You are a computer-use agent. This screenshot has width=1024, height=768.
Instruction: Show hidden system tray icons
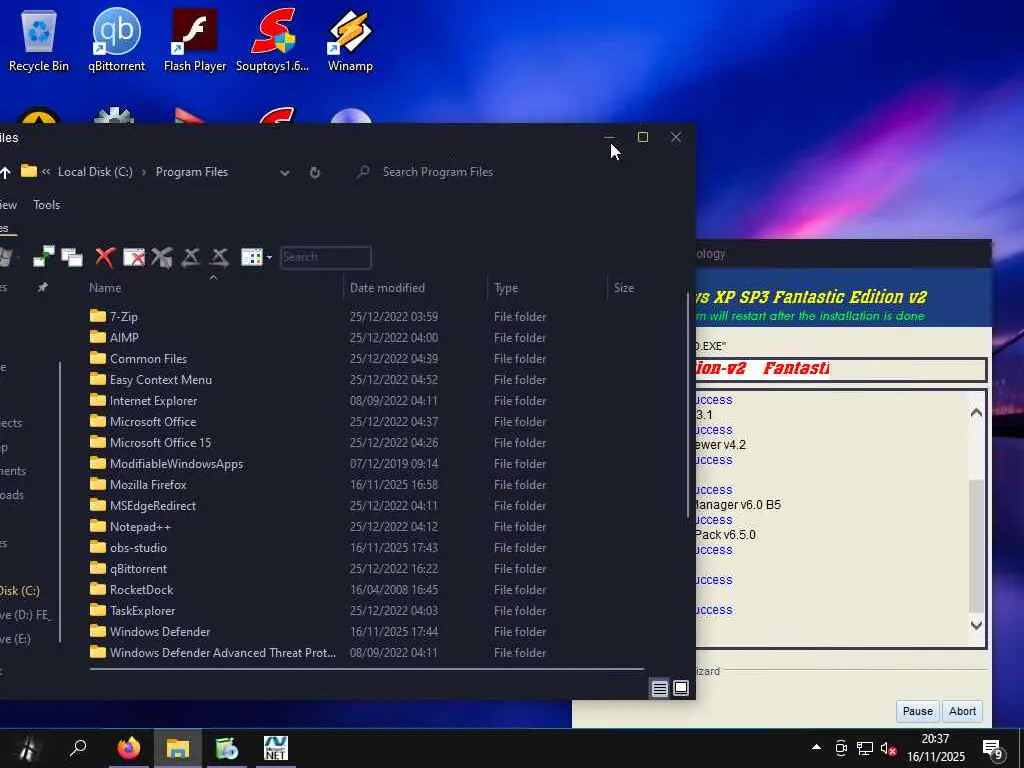[x=816, y=747]
